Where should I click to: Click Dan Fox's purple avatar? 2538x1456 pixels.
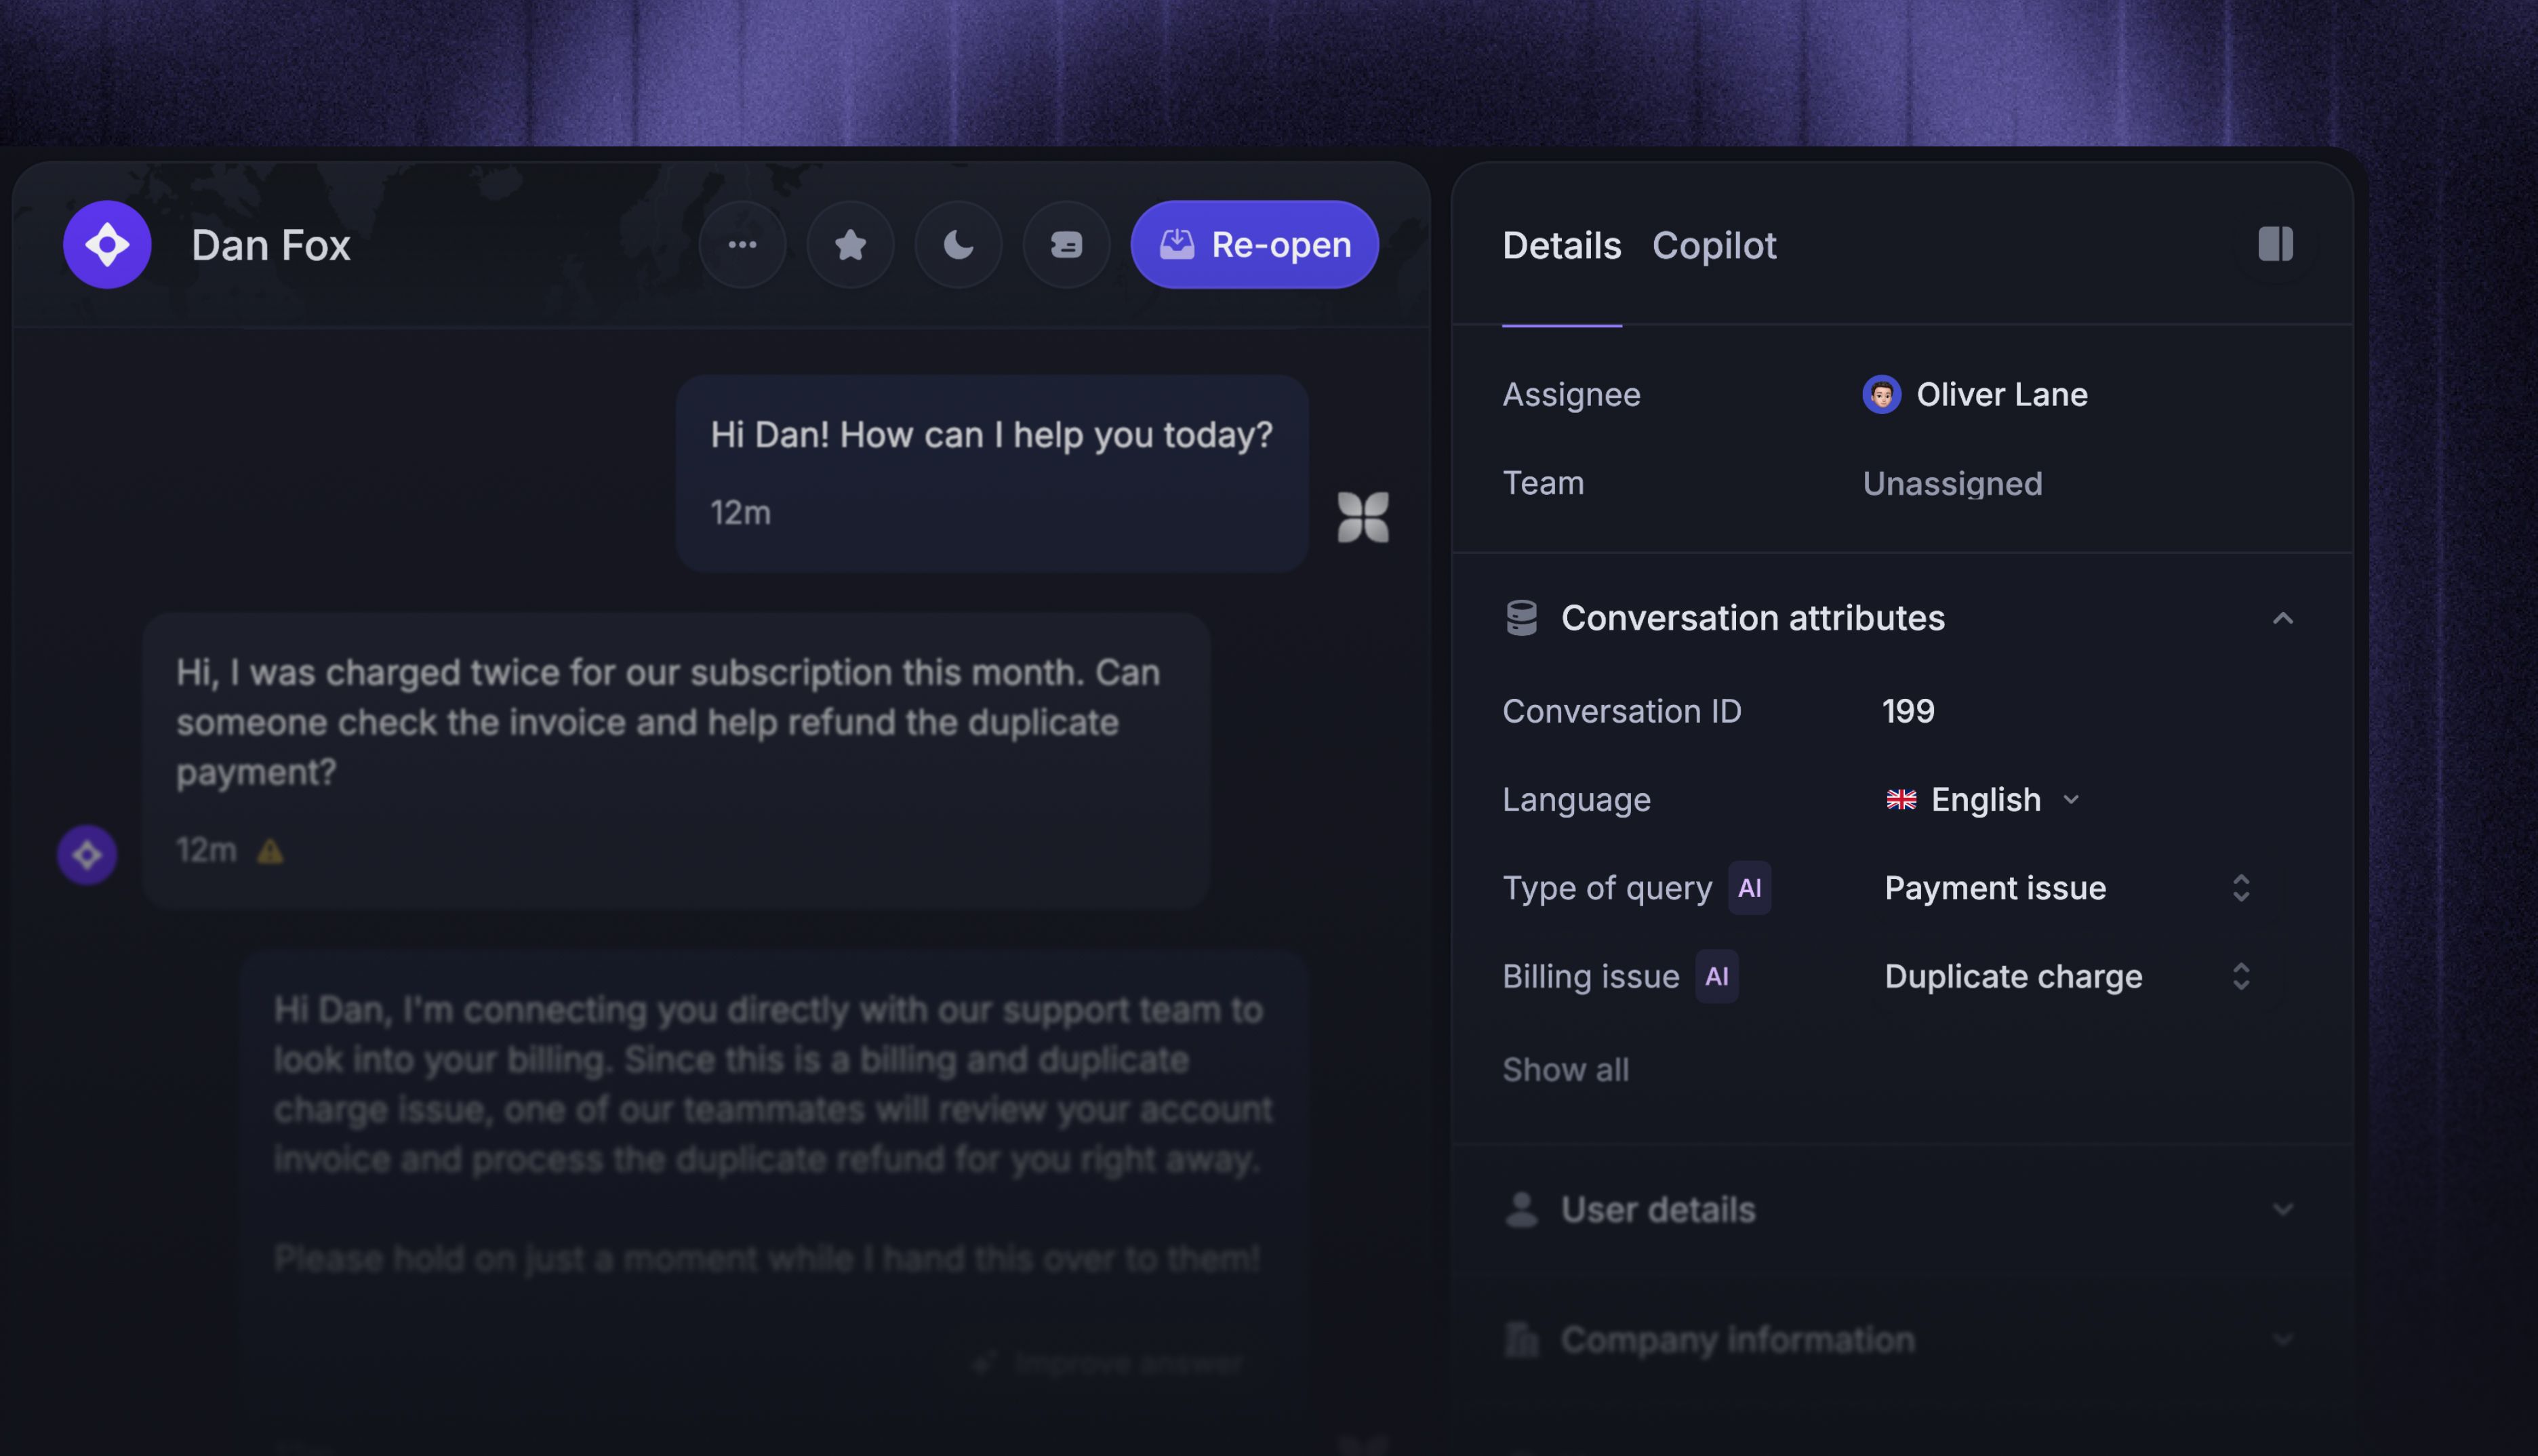coord(107,245)
